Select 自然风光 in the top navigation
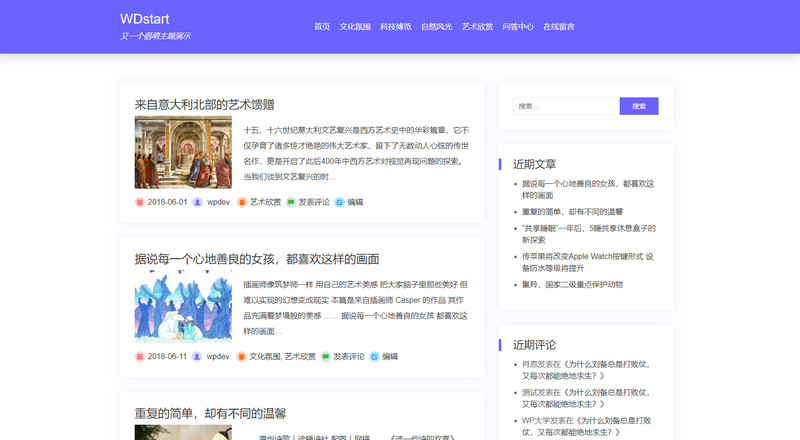Viewport: 800px width, 440px height. [x=436, y=27]
